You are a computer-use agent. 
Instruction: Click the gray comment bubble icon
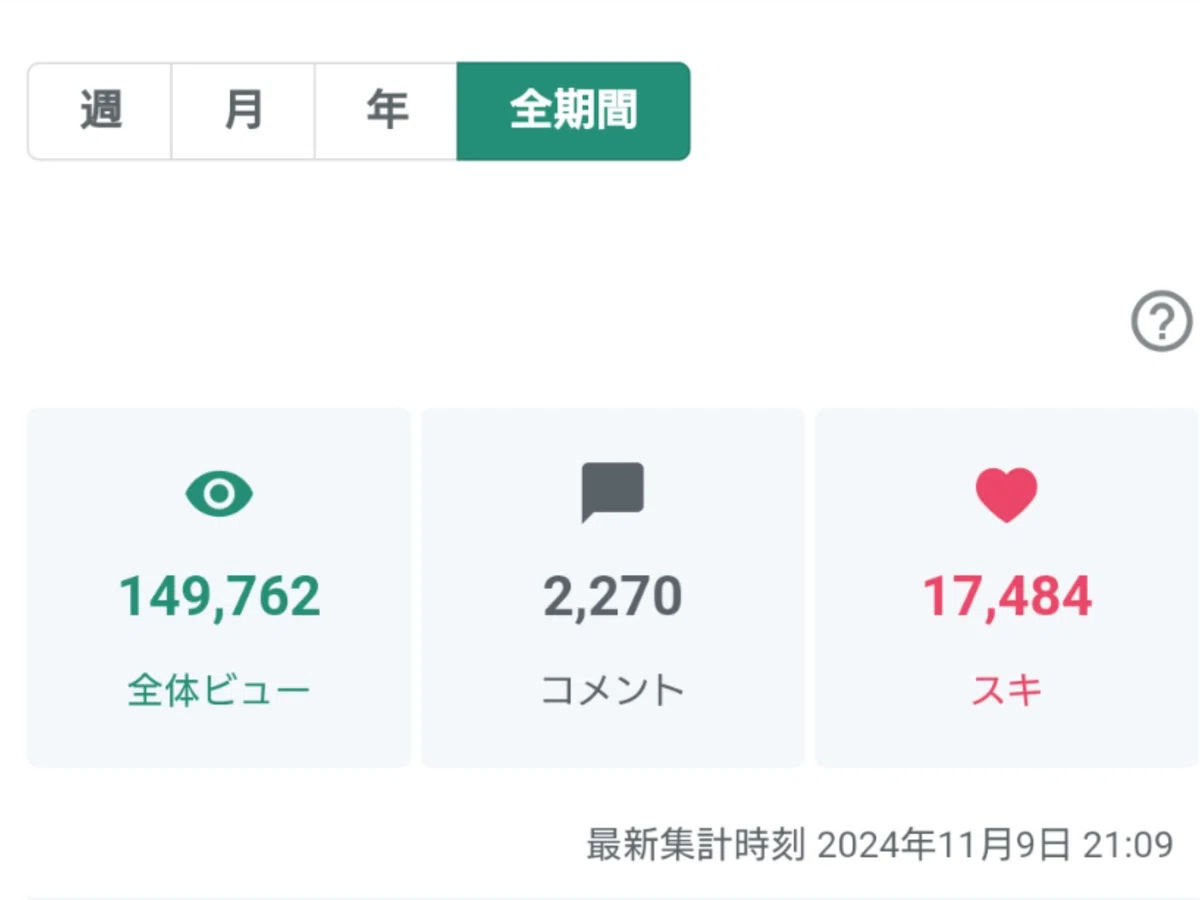pos(612,493)
